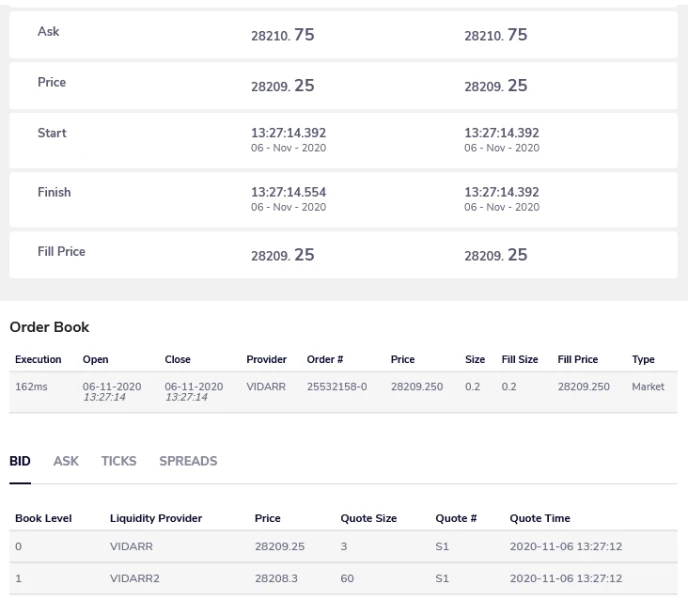Click the Execution column header in Order Book
The width and height of the screenshot is (688, 600).
pyautogui.click(x=38, y=359)
